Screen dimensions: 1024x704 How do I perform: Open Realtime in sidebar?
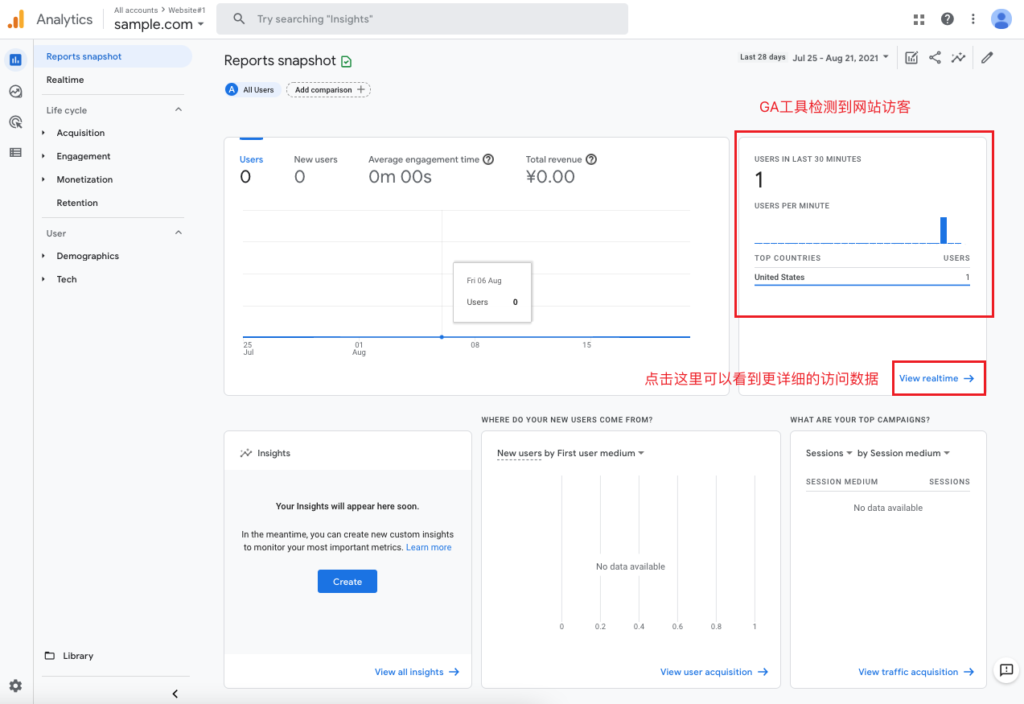click(x=65, y=80)
